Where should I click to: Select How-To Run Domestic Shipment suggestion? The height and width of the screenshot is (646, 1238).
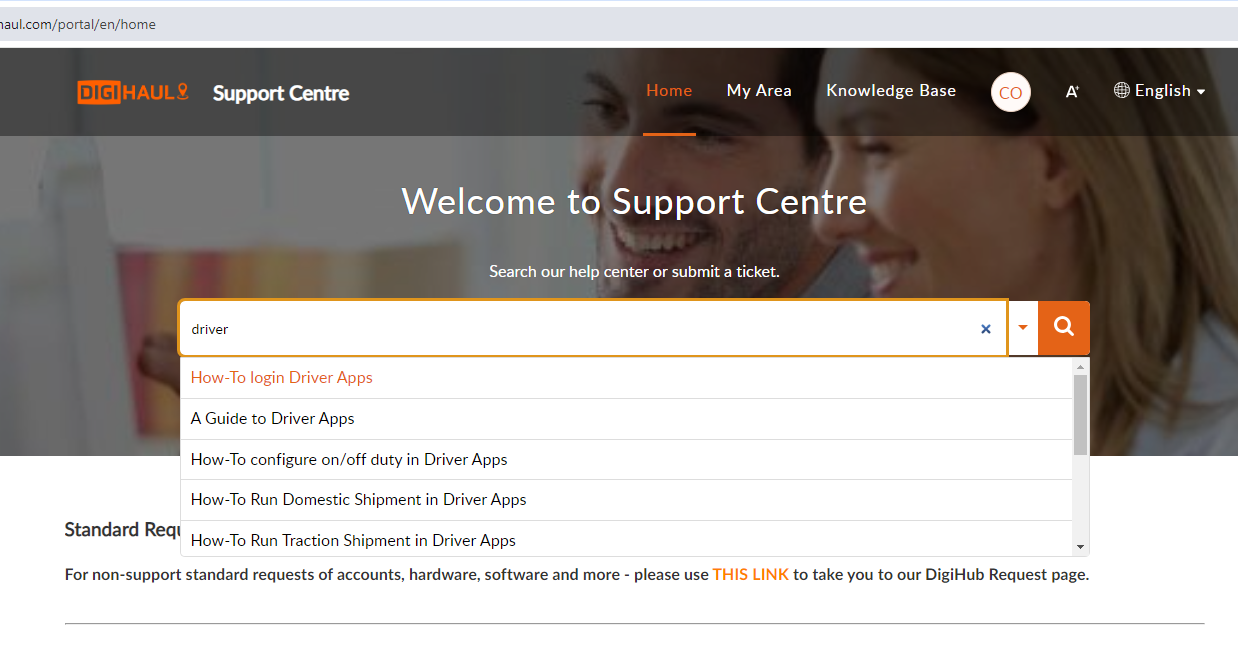pos(626,500)
